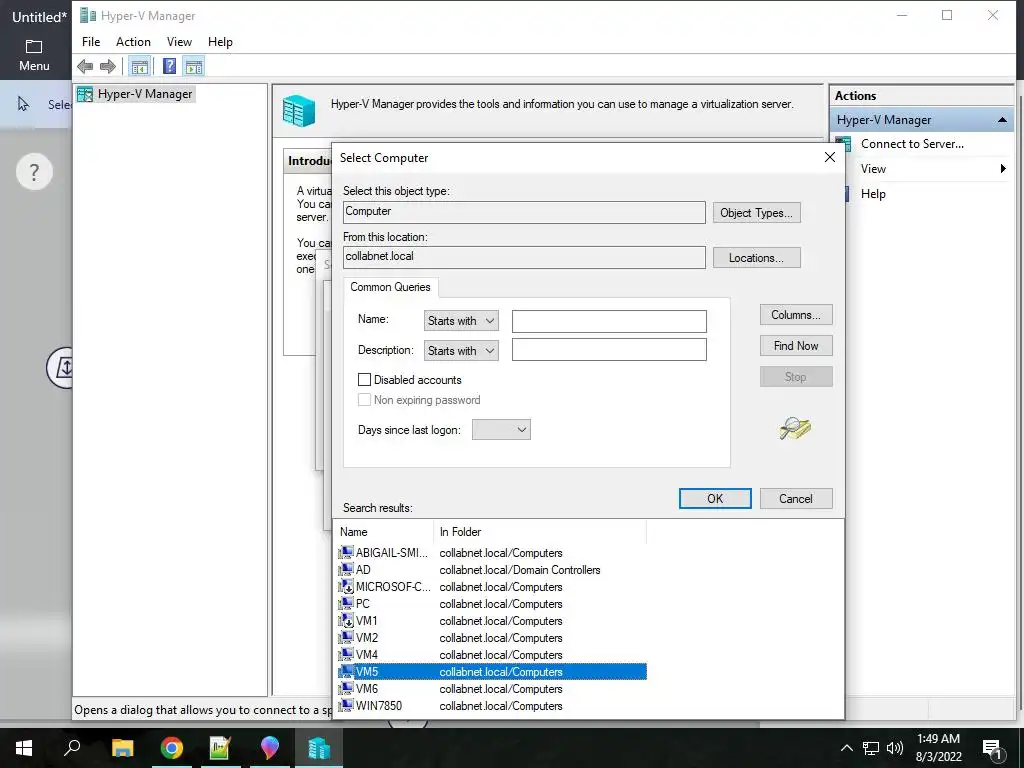Open the View menu in menu bar

click(x=179, y=42)
